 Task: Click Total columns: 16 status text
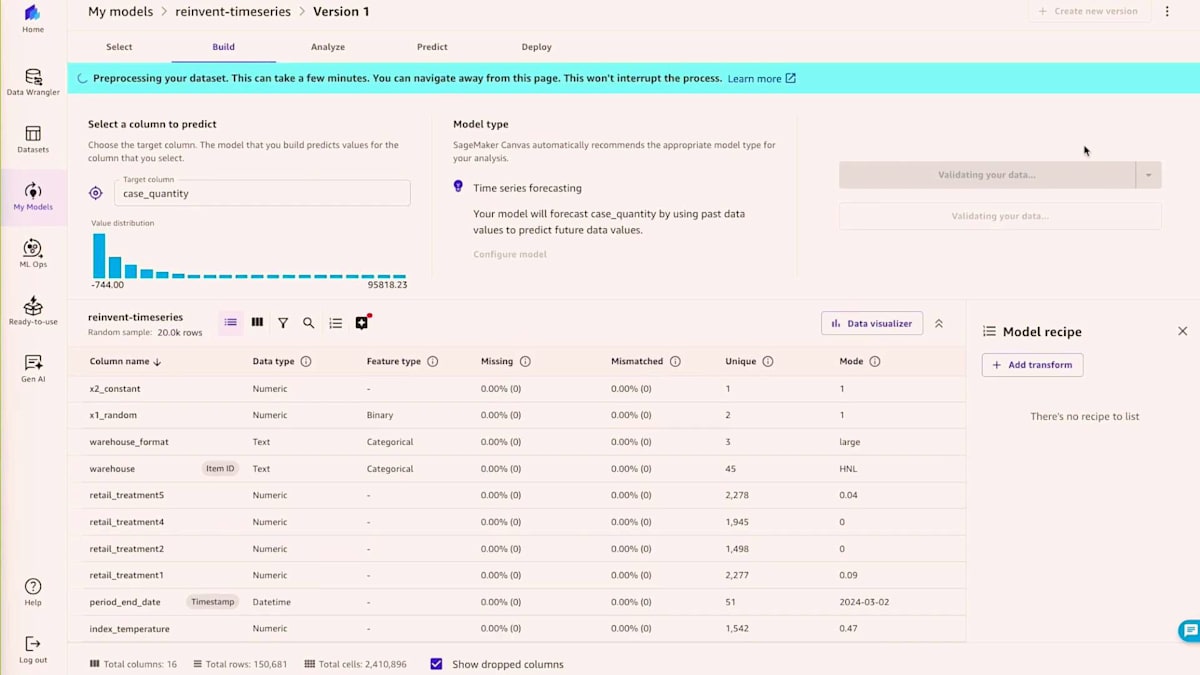[x=133, y=664]
